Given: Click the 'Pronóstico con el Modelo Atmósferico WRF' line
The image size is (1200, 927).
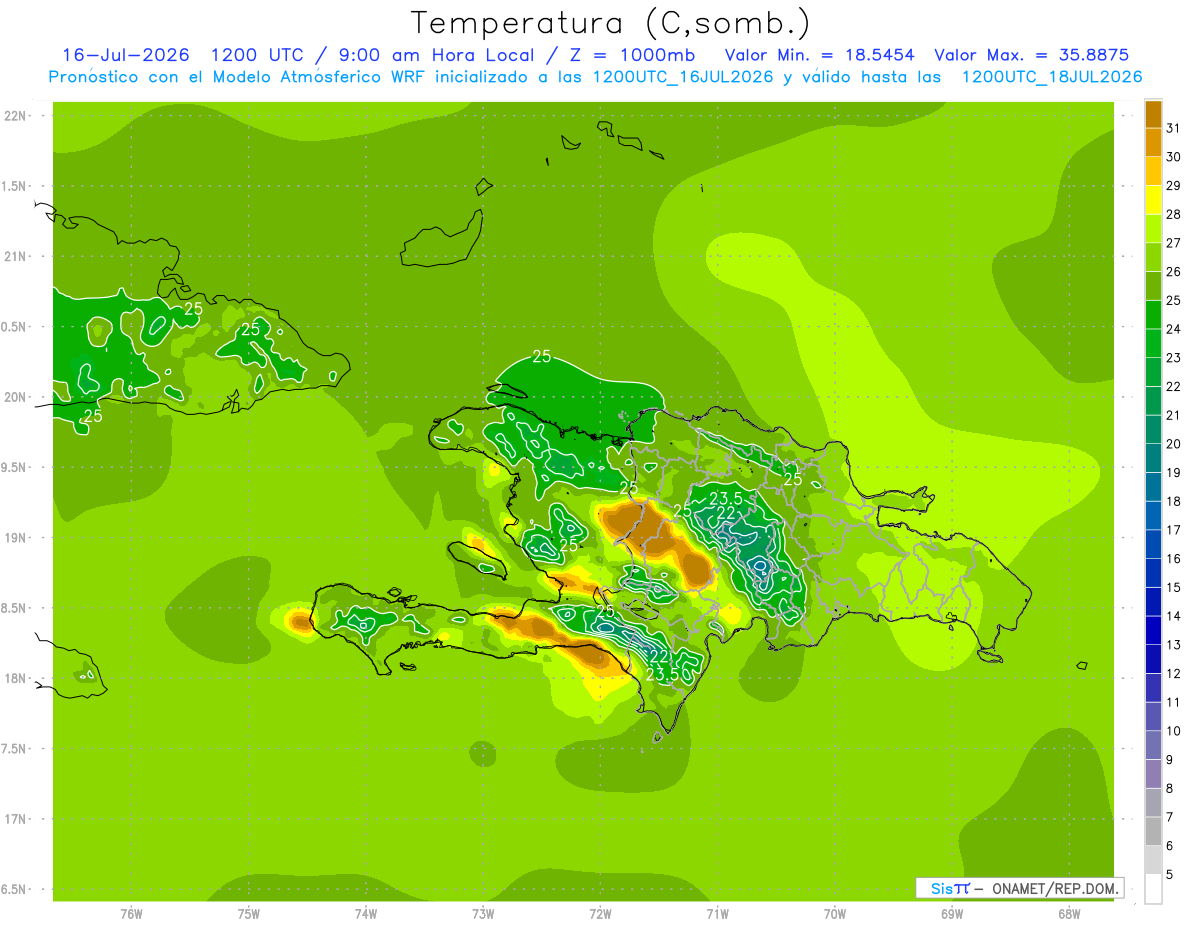Looking at the screenshot, I should click(595, 77).
